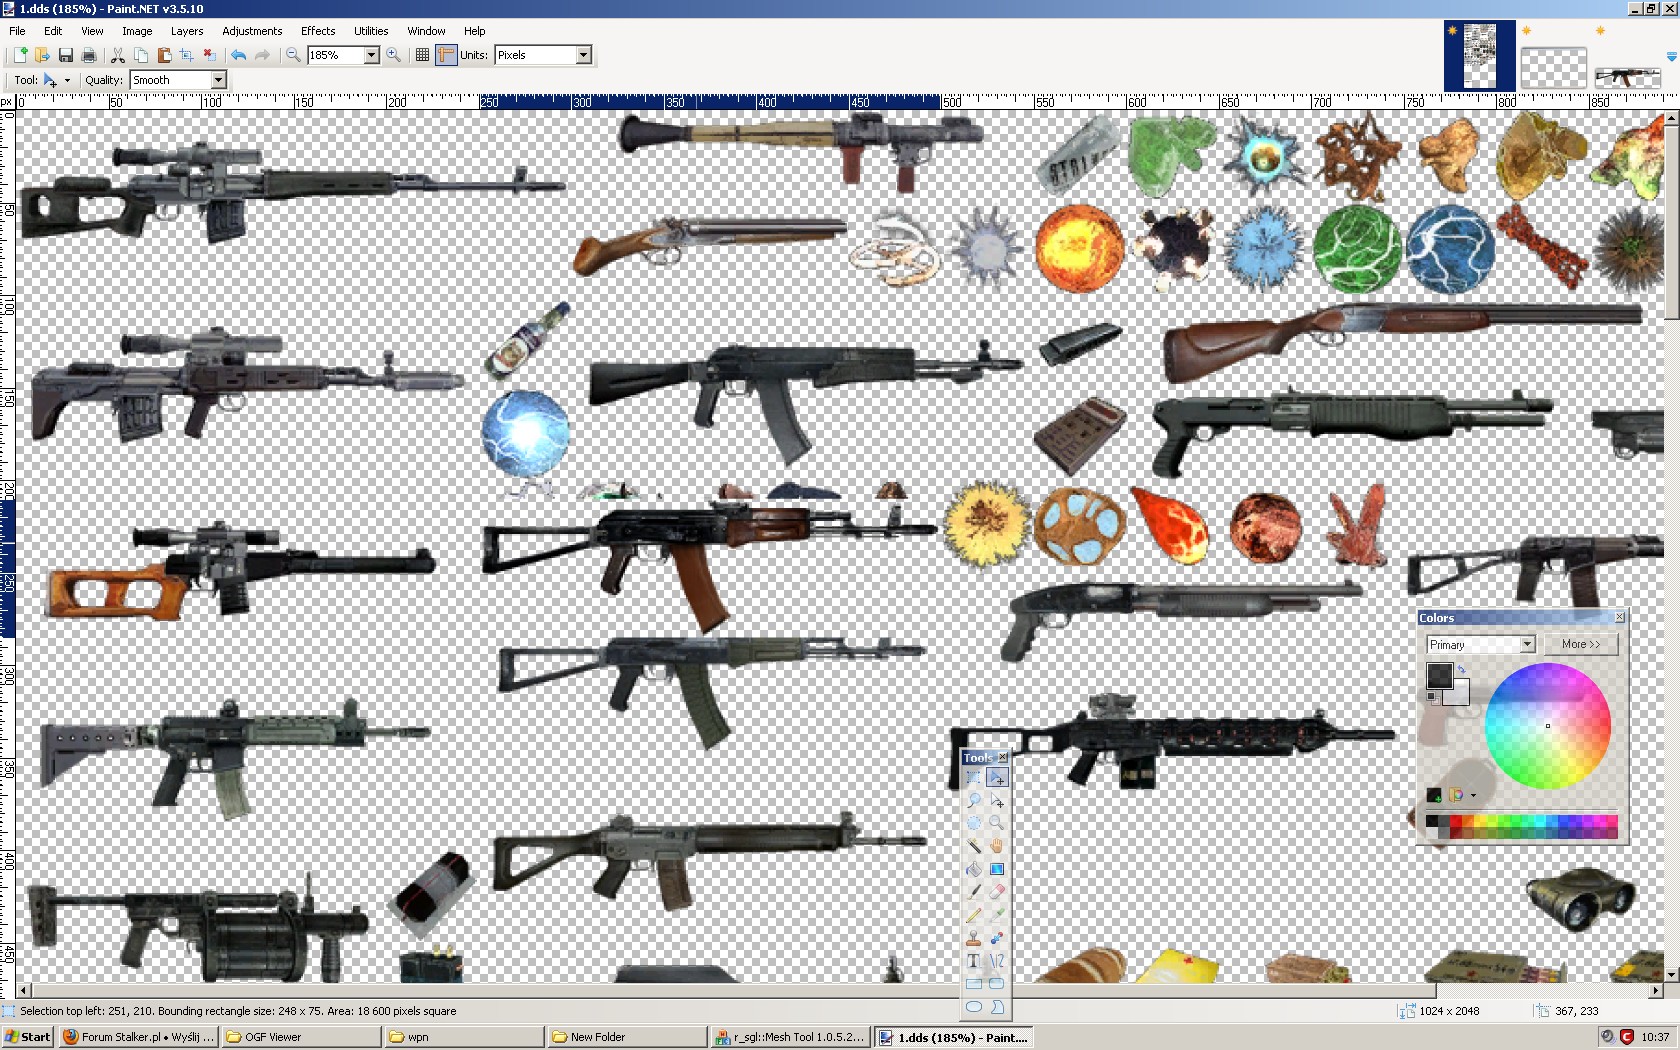The height and width of the screenshot is (1050, 1680).
Task: Zoom in with the plus magnifier
Action: 394,55
